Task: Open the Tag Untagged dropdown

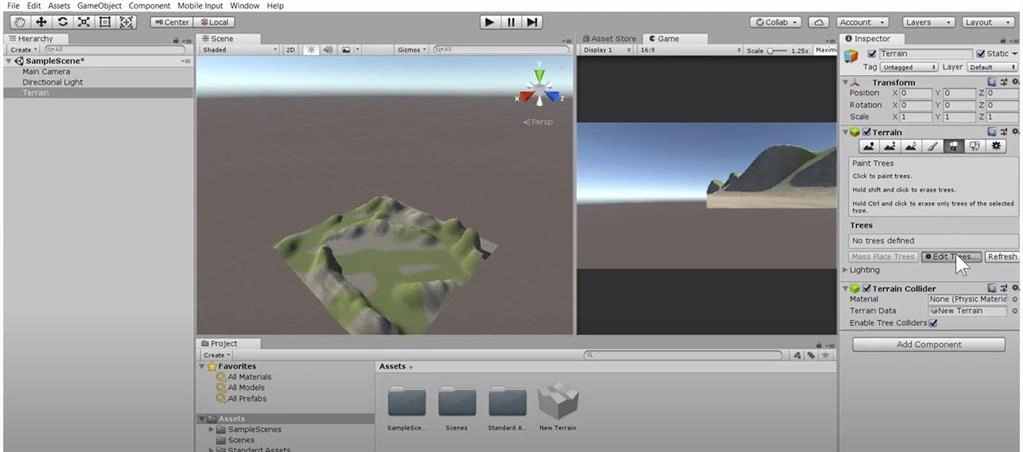Action: [909, 67]
